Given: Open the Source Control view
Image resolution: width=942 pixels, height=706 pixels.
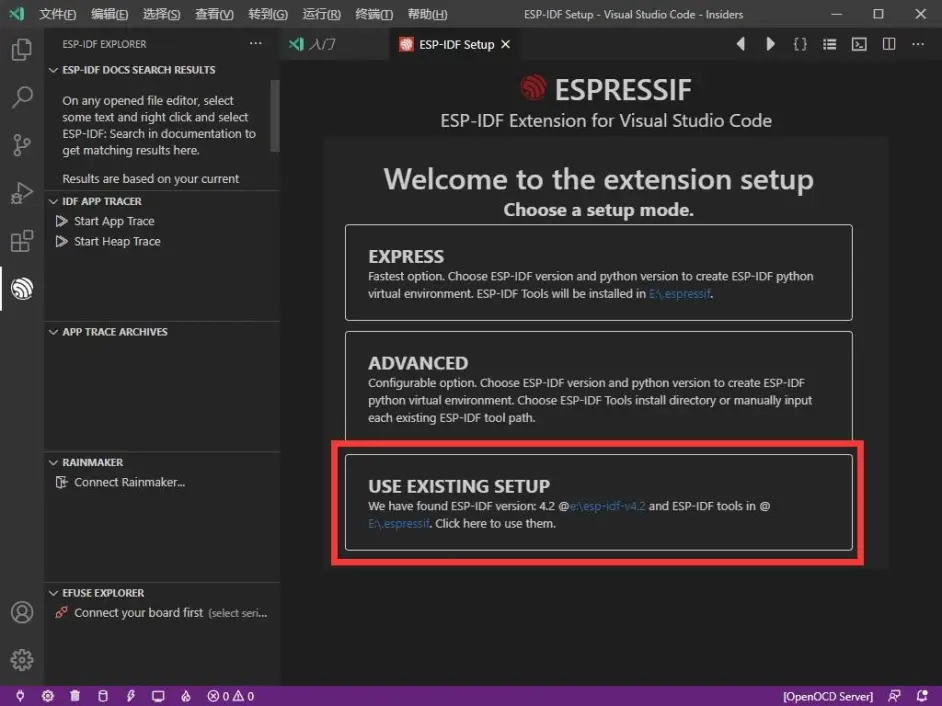Looking at the screenshot, I should pyautogui.click(x=22, y=145).
